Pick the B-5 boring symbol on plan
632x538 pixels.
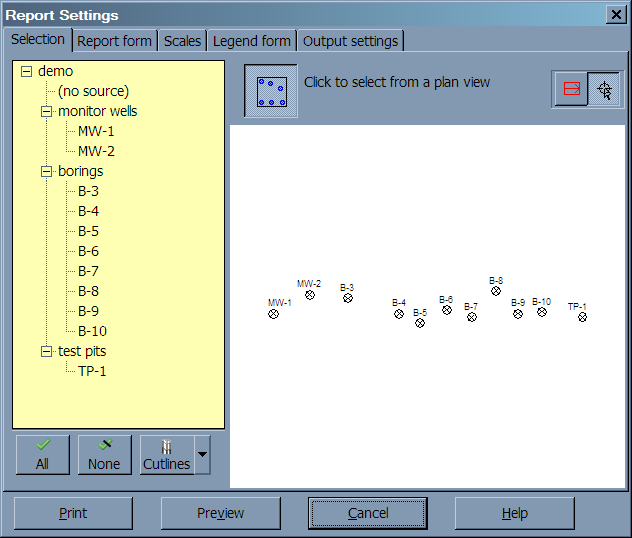coord(420,323)
